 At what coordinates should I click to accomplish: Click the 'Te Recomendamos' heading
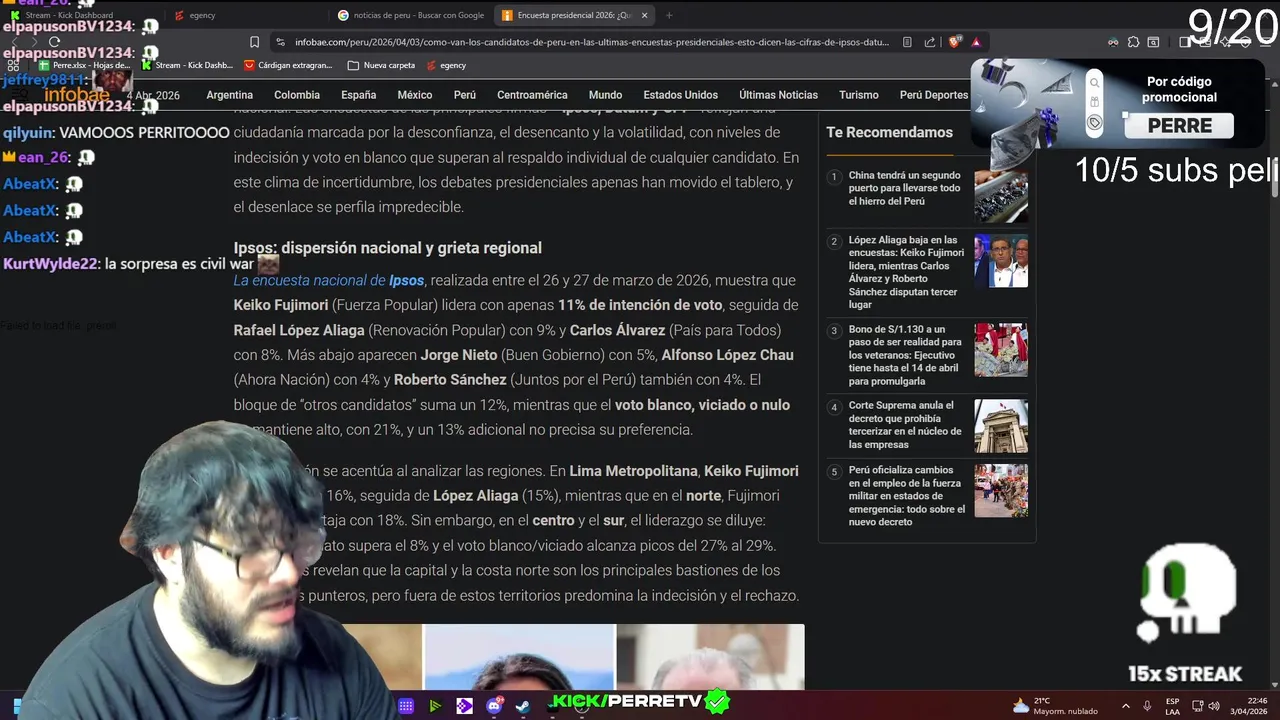[x=889, y=132]
